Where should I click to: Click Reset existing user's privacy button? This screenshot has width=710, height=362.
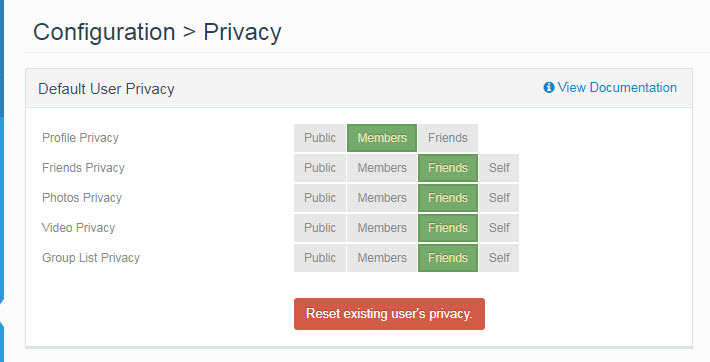click(389, 314)
